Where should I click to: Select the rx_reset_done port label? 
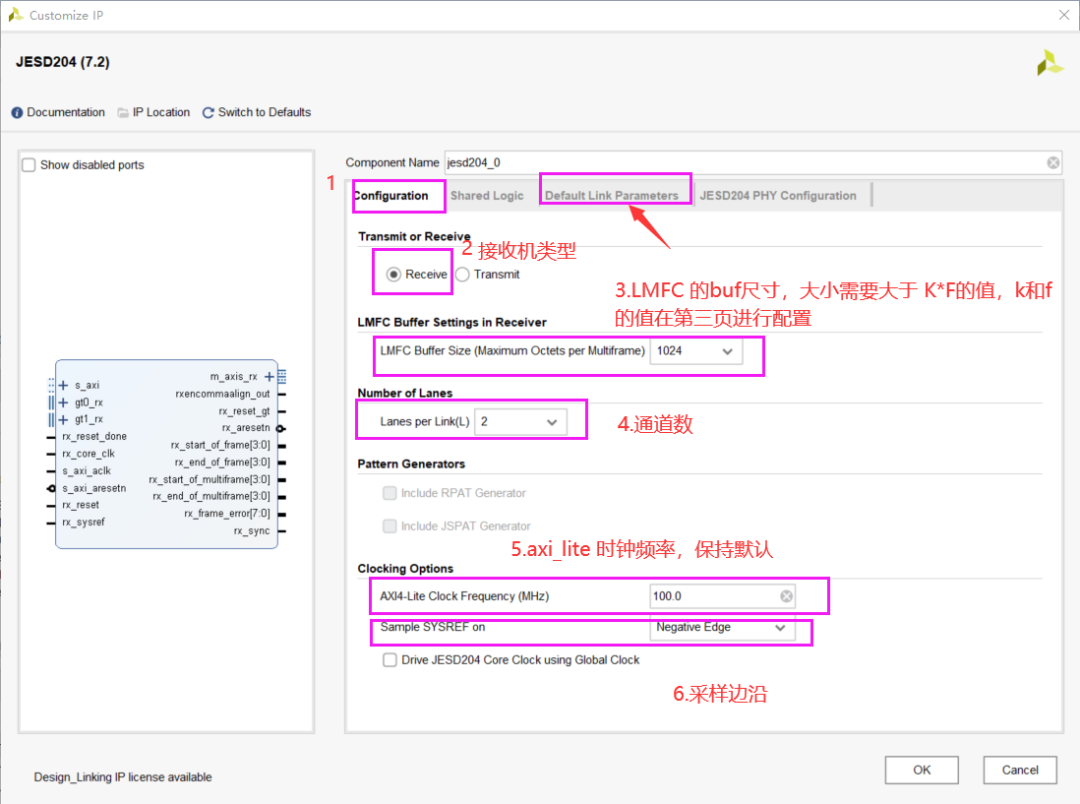pos(94,437)
